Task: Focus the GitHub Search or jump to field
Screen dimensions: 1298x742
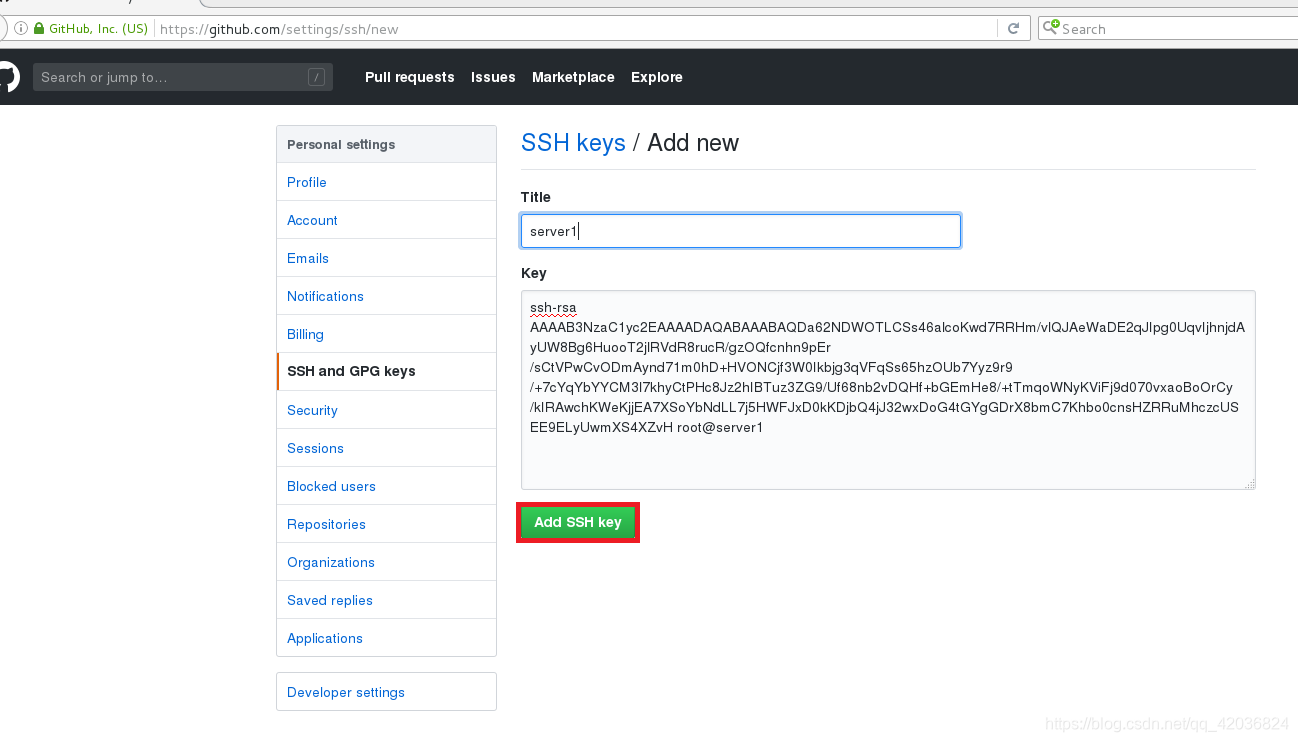Action: (x=183, y=77)
